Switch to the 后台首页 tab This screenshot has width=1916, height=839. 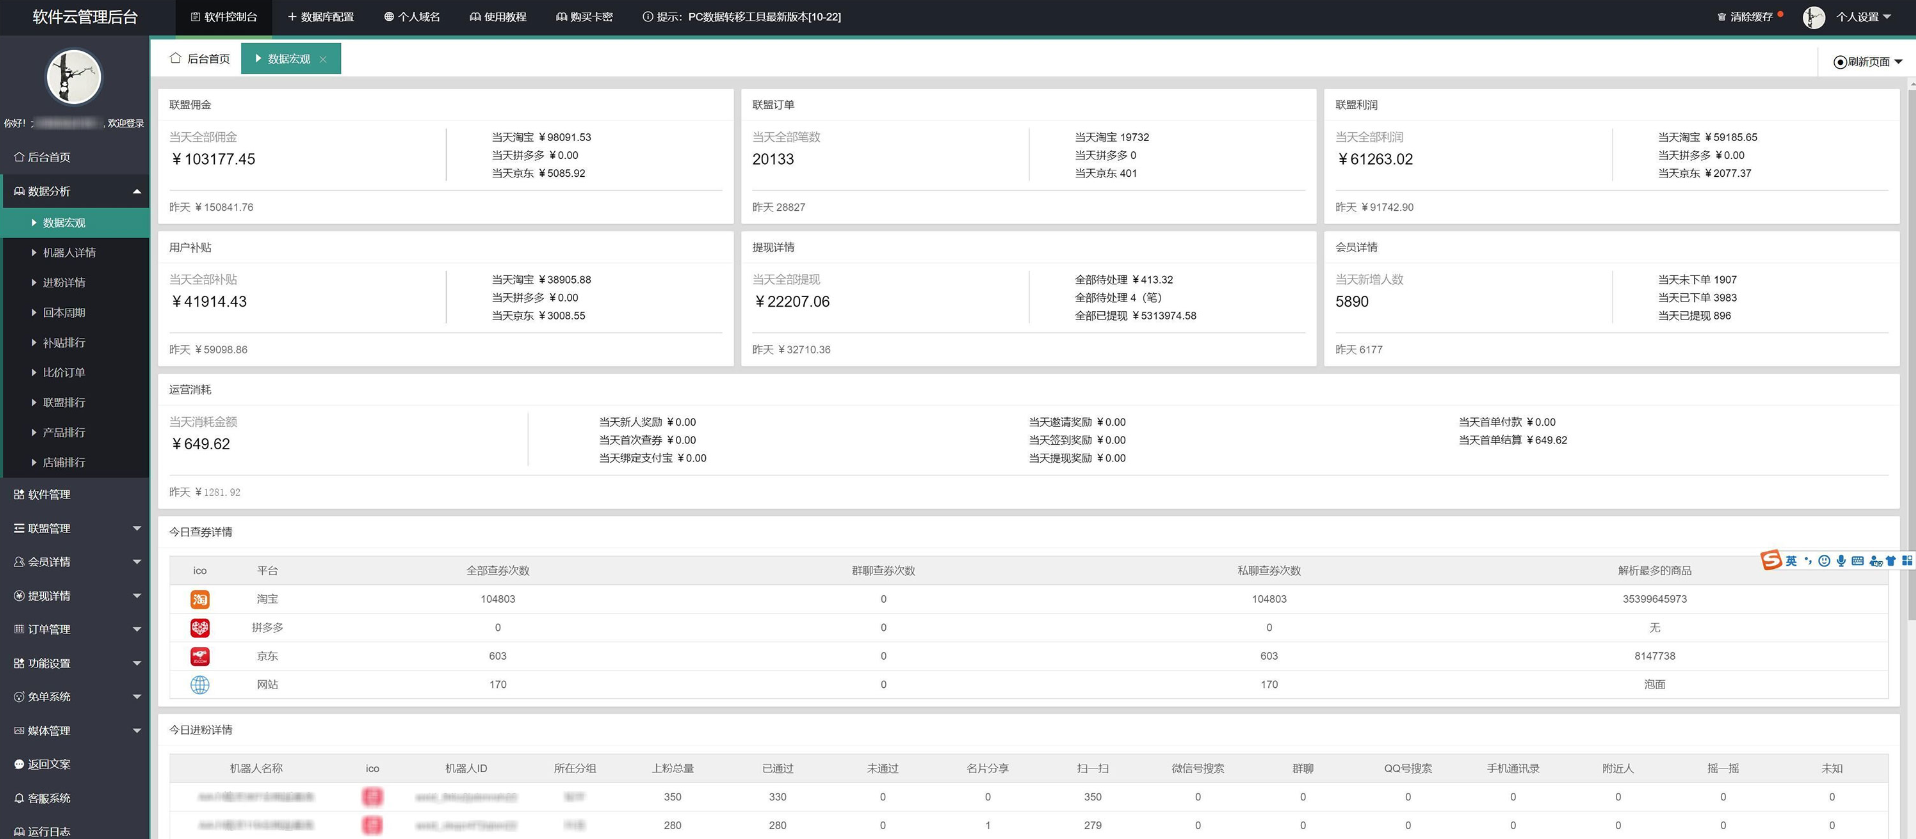click(x=201, y=59)
